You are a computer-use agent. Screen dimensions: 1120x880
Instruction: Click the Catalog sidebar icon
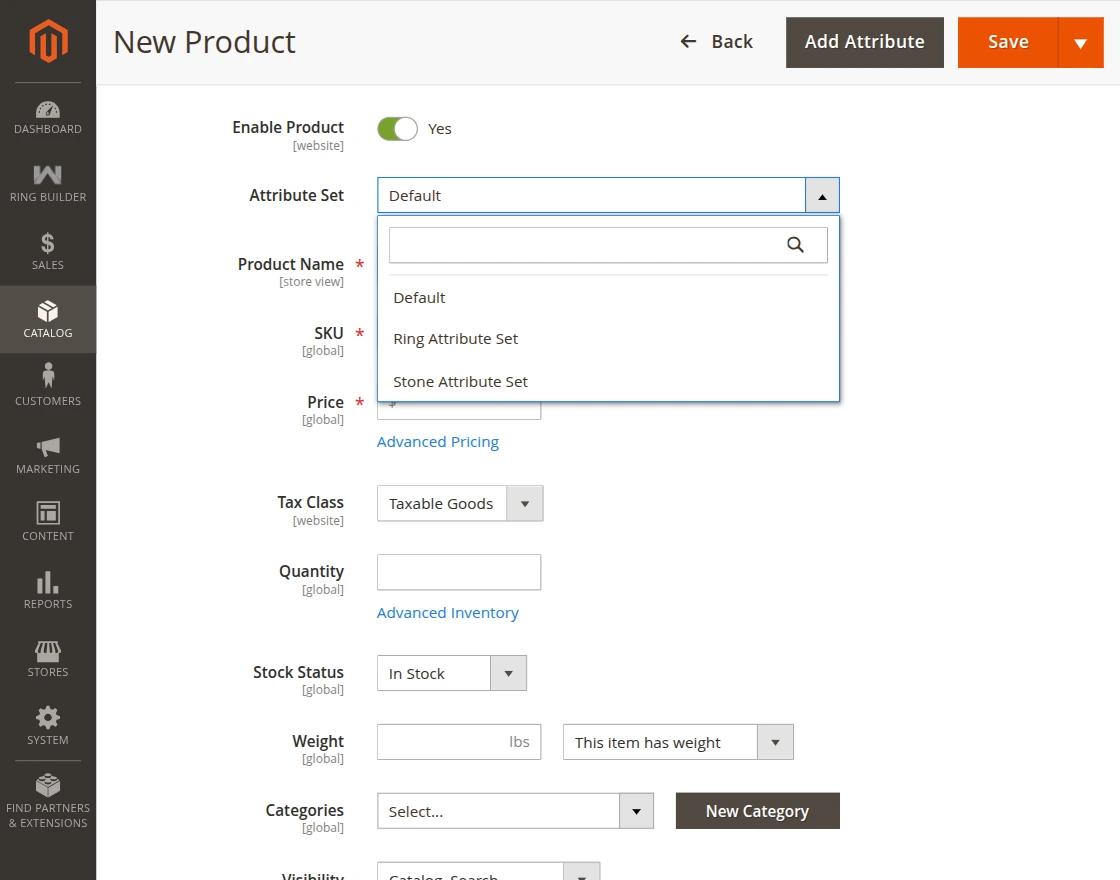(x=47, y=318)
